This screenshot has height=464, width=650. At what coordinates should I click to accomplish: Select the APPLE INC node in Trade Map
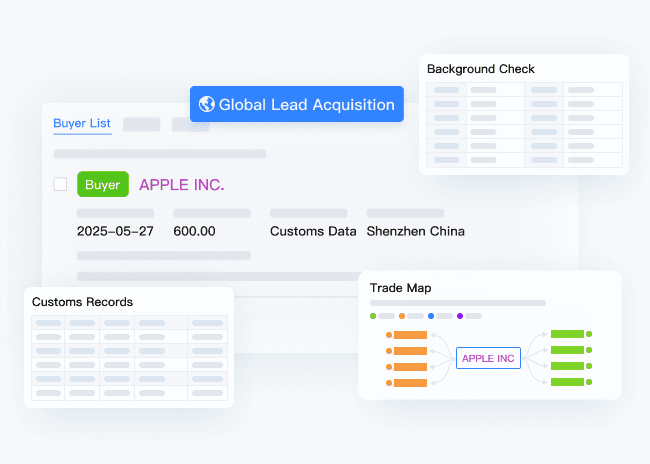pyautogui.click(x=488, y=358)
